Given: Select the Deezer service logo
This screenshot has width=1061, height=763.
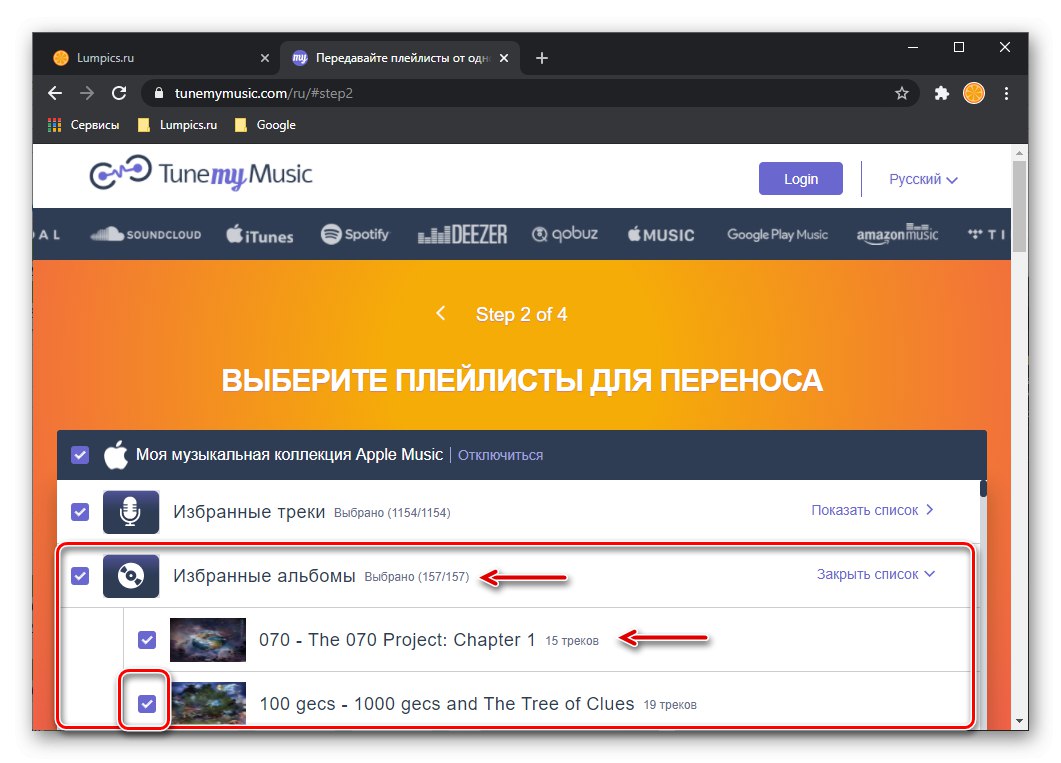Looking at the screenshot, I should (x=462, y=235).
